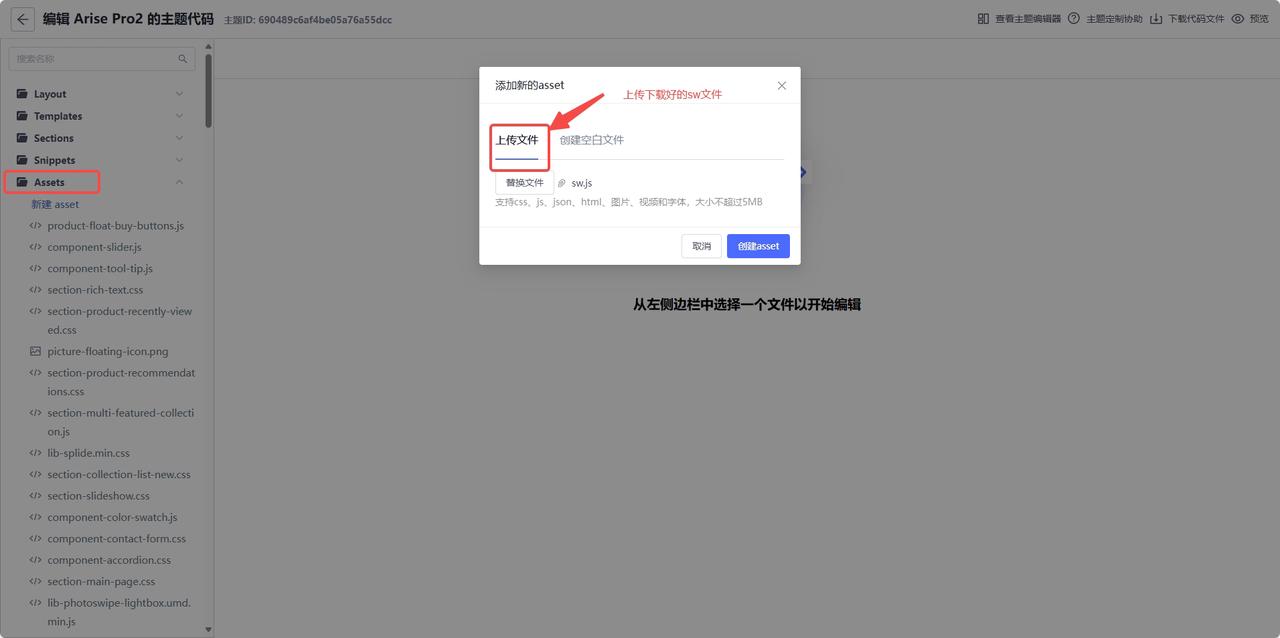Expand the Layout folder chevron
This screenshot has width=1280, height=638.
180,94
